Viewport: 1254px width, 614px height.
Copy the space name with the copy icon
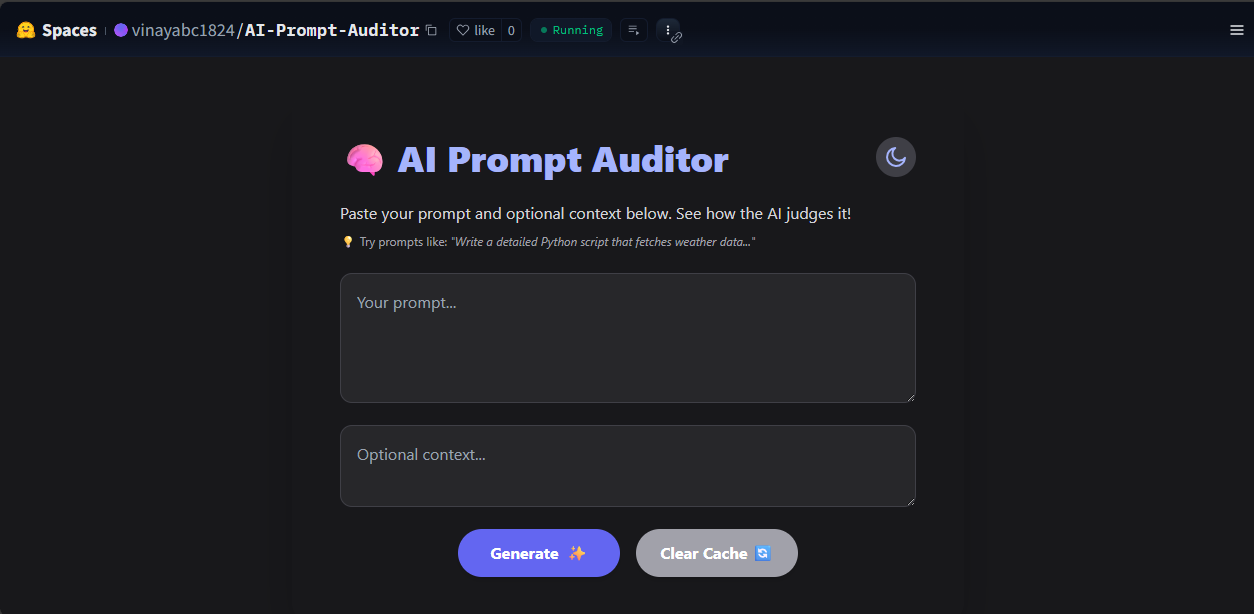tap(431, 30)
